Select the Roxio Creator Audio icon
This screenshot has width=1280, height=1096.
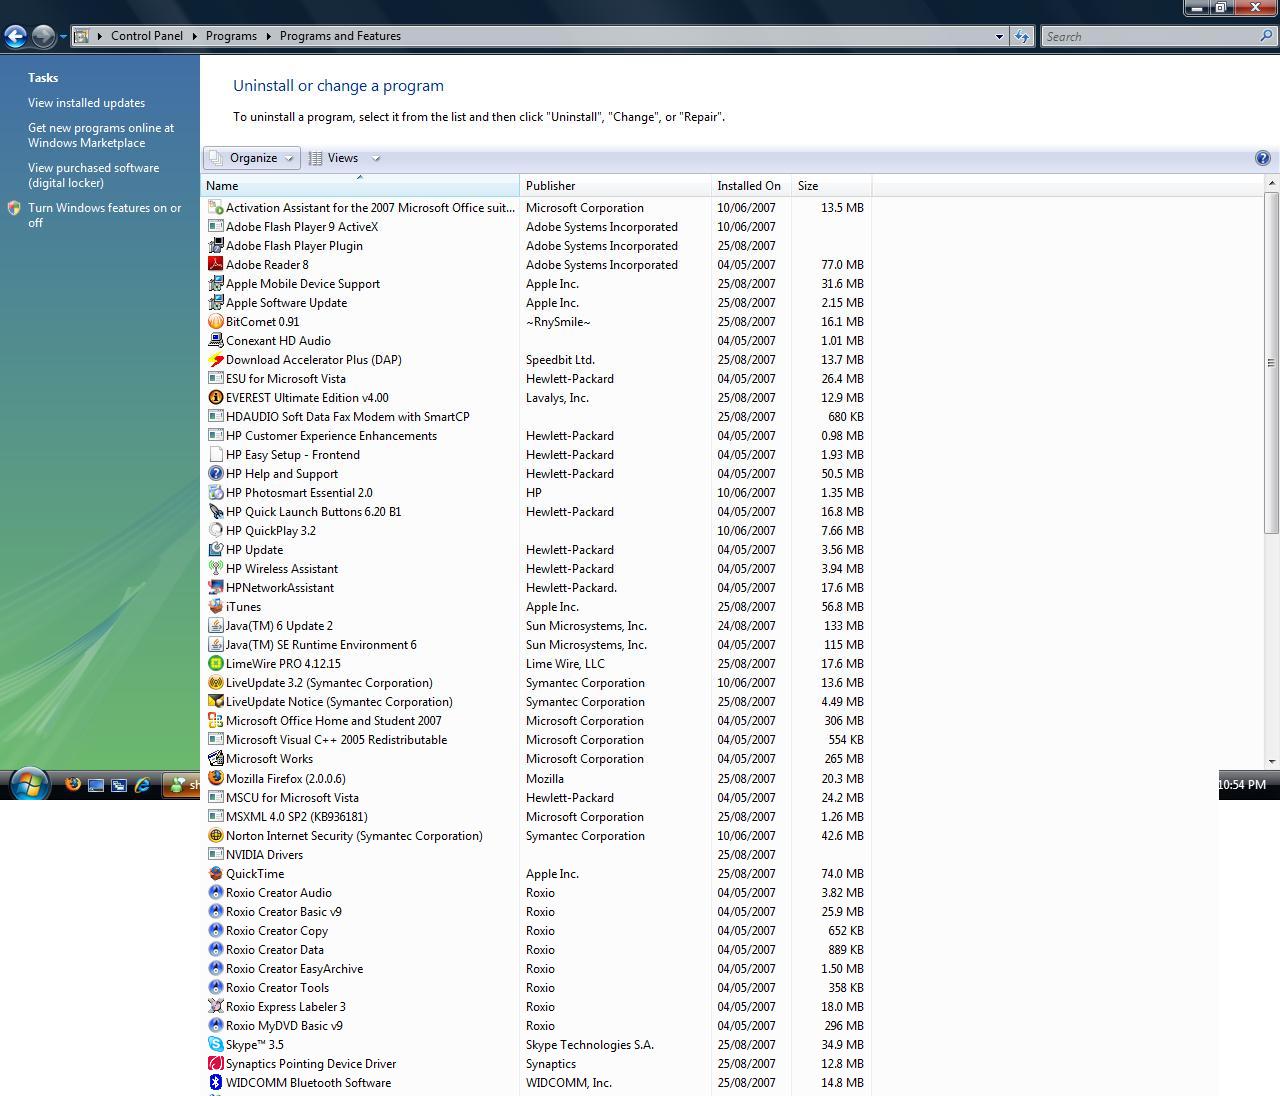[x=215, y=893]
